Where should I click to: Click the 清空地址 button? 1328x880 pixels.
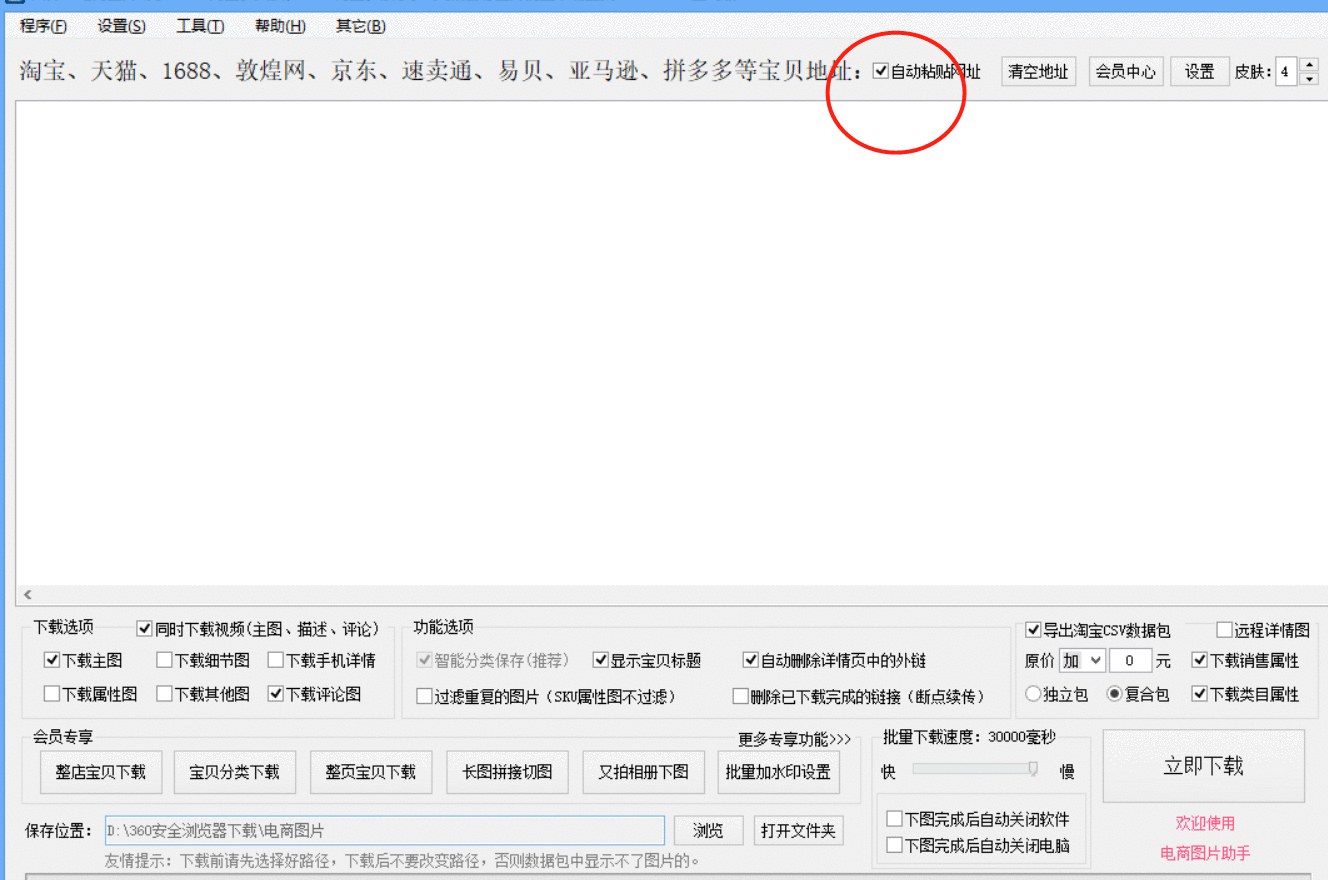click(1038, 71)
